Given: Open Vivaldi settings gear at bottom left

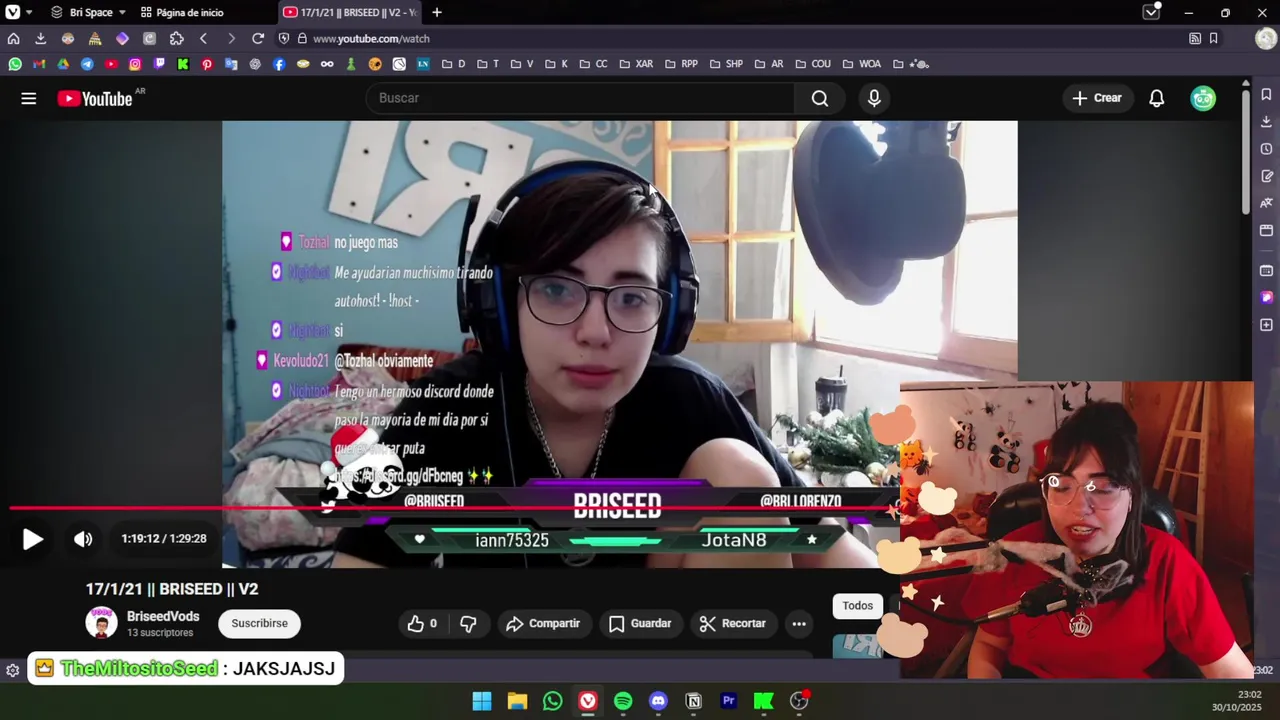Looking at the screenshot, I should tap(12, 670).
